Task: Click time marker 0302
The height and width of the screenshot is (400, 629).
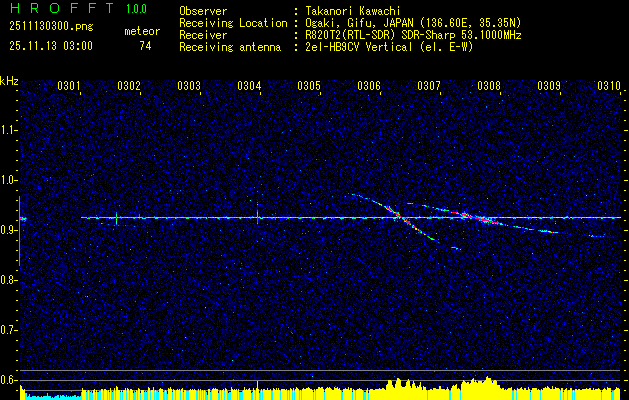Action: 129,85
